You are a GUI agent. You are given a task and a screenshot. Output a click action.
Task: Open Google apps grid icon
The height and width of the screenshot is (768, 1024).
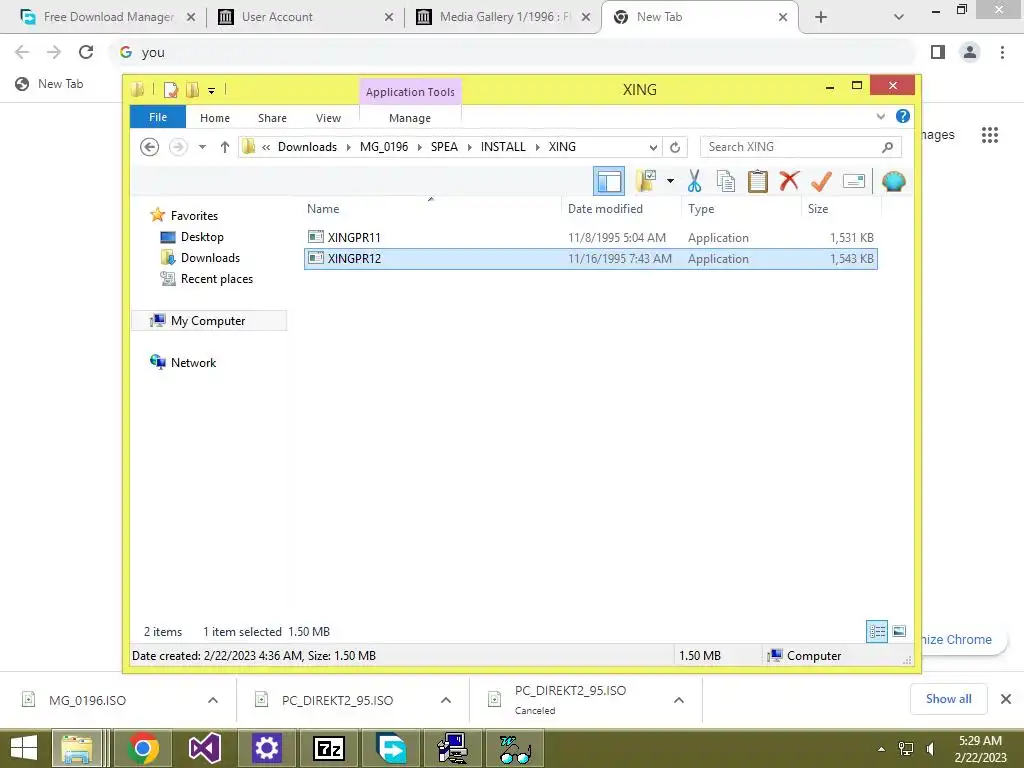(x=989, y=135)
